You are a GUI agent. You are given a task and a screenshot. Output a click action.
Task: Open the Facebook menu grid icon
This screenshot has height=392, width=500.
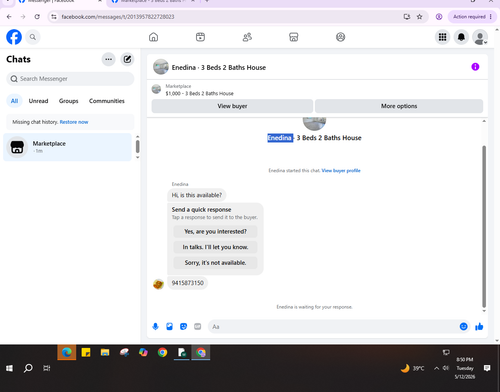pyautogui.click(x=442, y=37)
